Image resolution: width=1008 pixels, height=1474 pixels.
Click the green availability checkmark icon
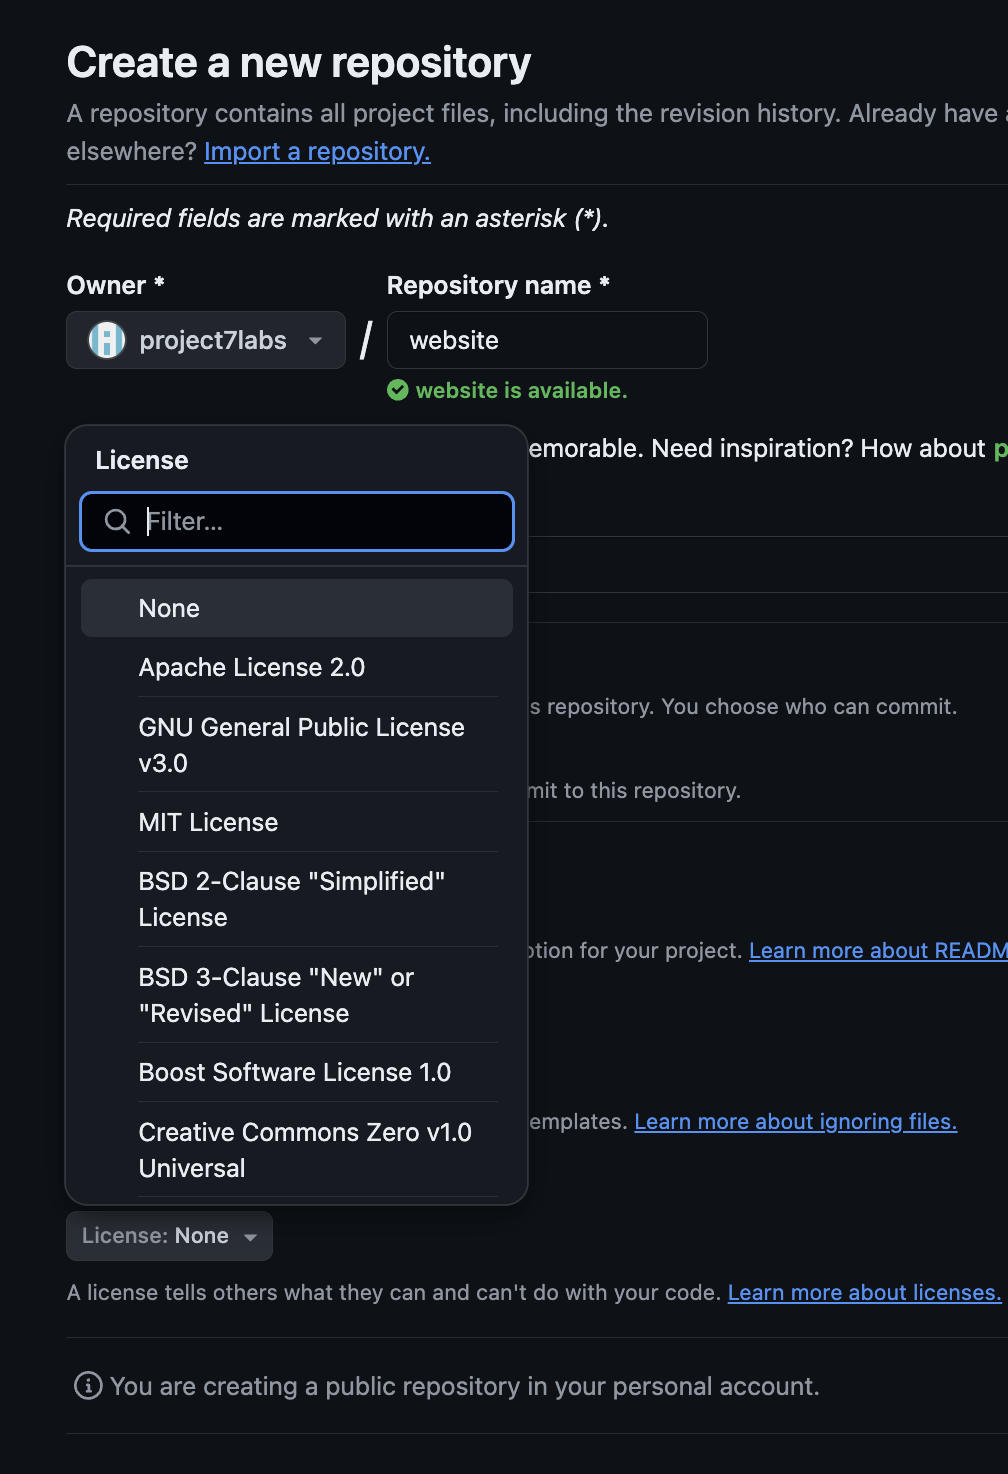click(x=398, y=390)
